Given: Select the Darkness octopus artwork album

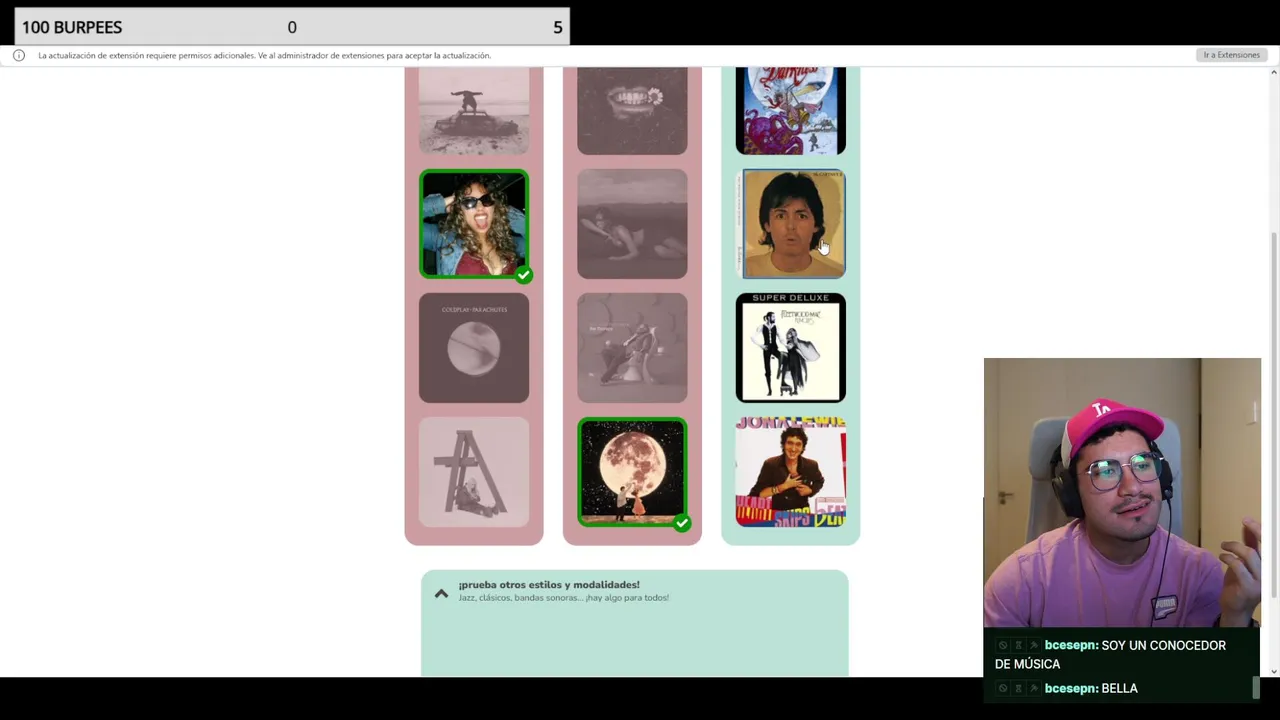Looking at the screenshot, I should click(x=791, y=111).
